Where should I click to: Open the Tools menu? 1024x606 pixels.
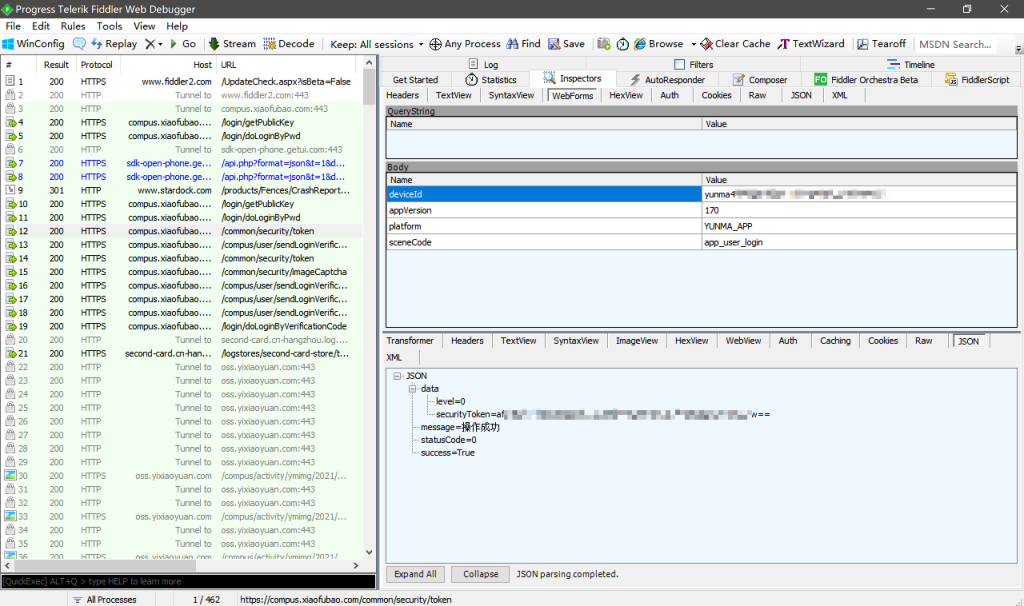(109, 26)
